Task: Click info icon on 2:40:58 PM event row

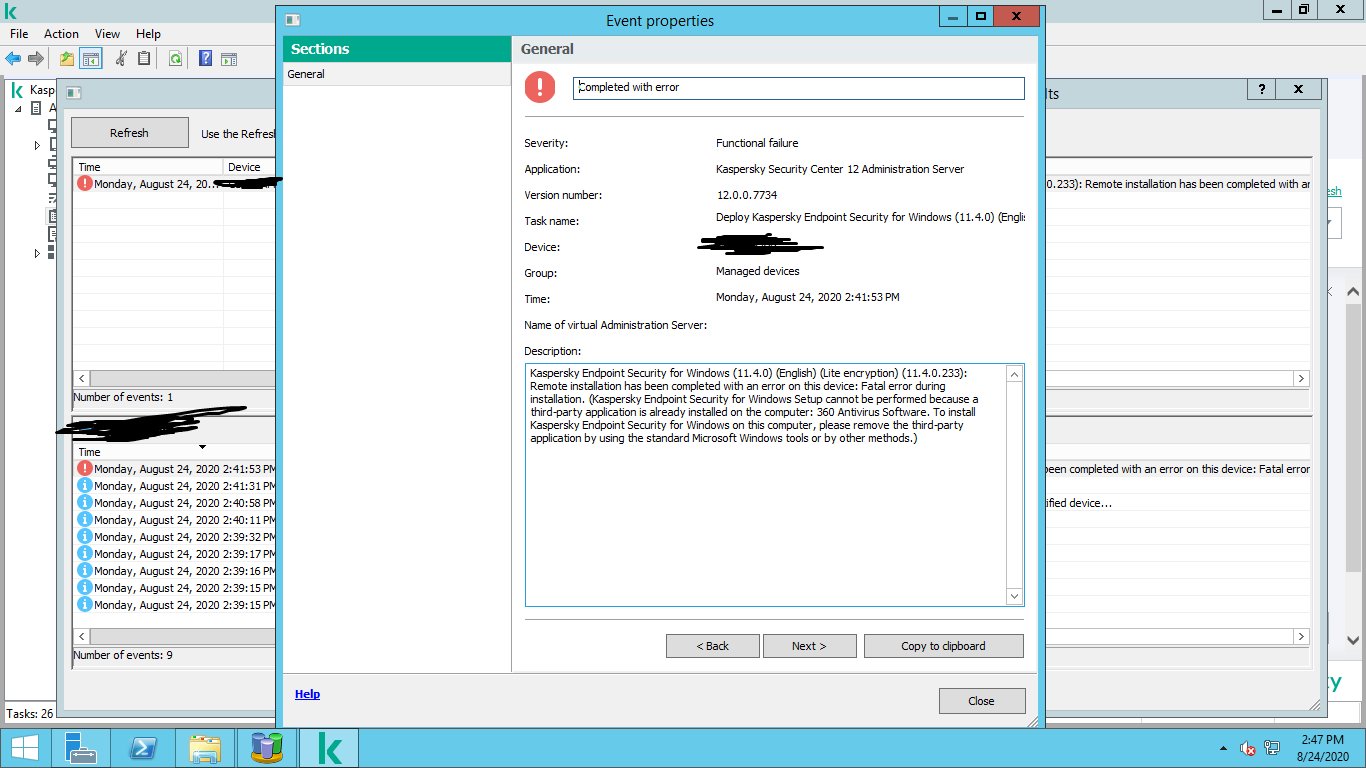Action: (x=85, y=502)
